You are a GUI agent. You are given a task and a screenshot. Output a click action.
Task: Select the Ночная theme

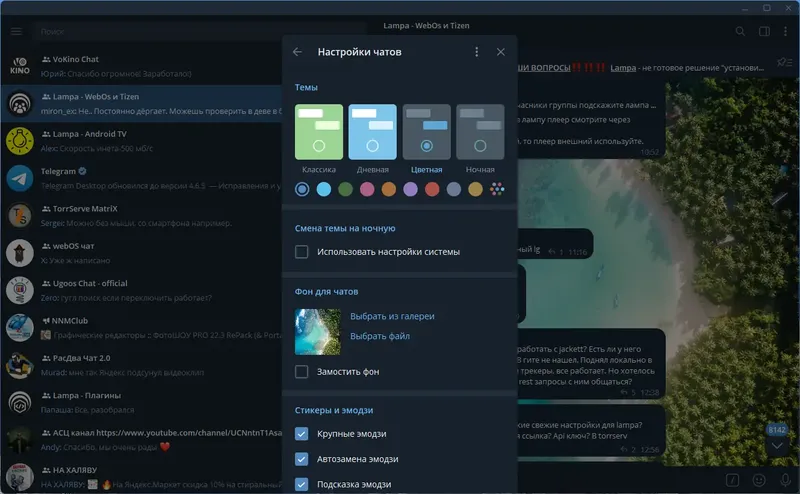480,132
